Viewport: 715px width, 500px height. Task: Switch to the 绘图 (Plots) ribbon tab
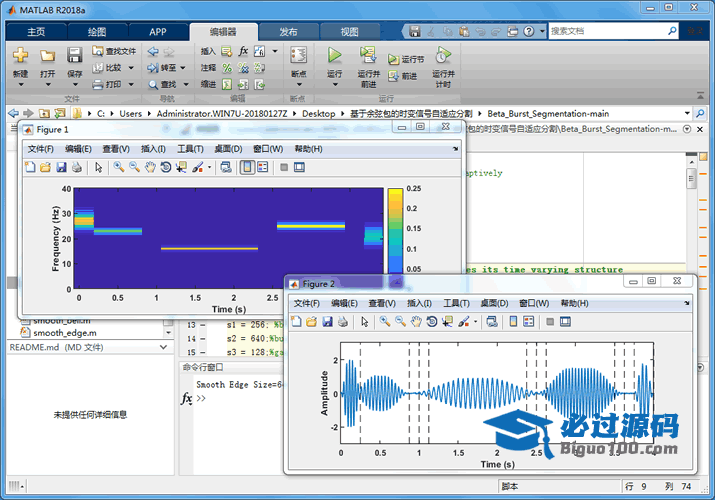tap(98, 31)
